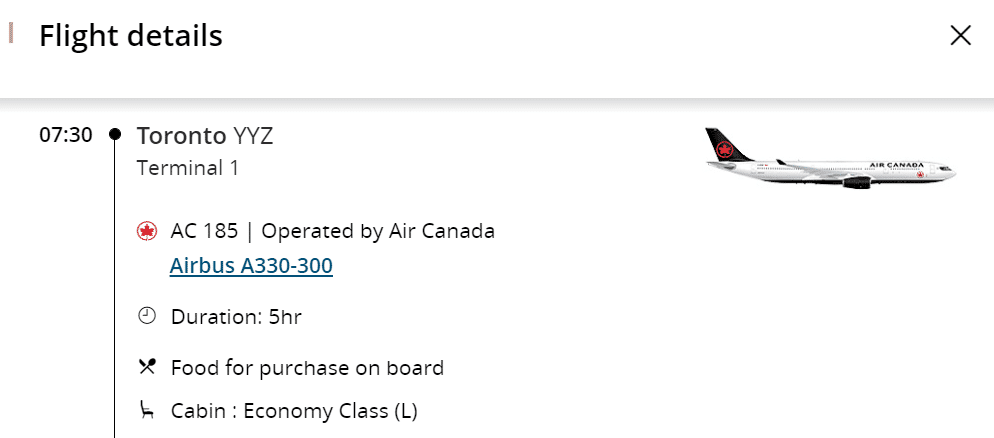This screenshot has width=994, height=438.
Task: Click the clock icon beside Duration
Action: click(147, 317)
